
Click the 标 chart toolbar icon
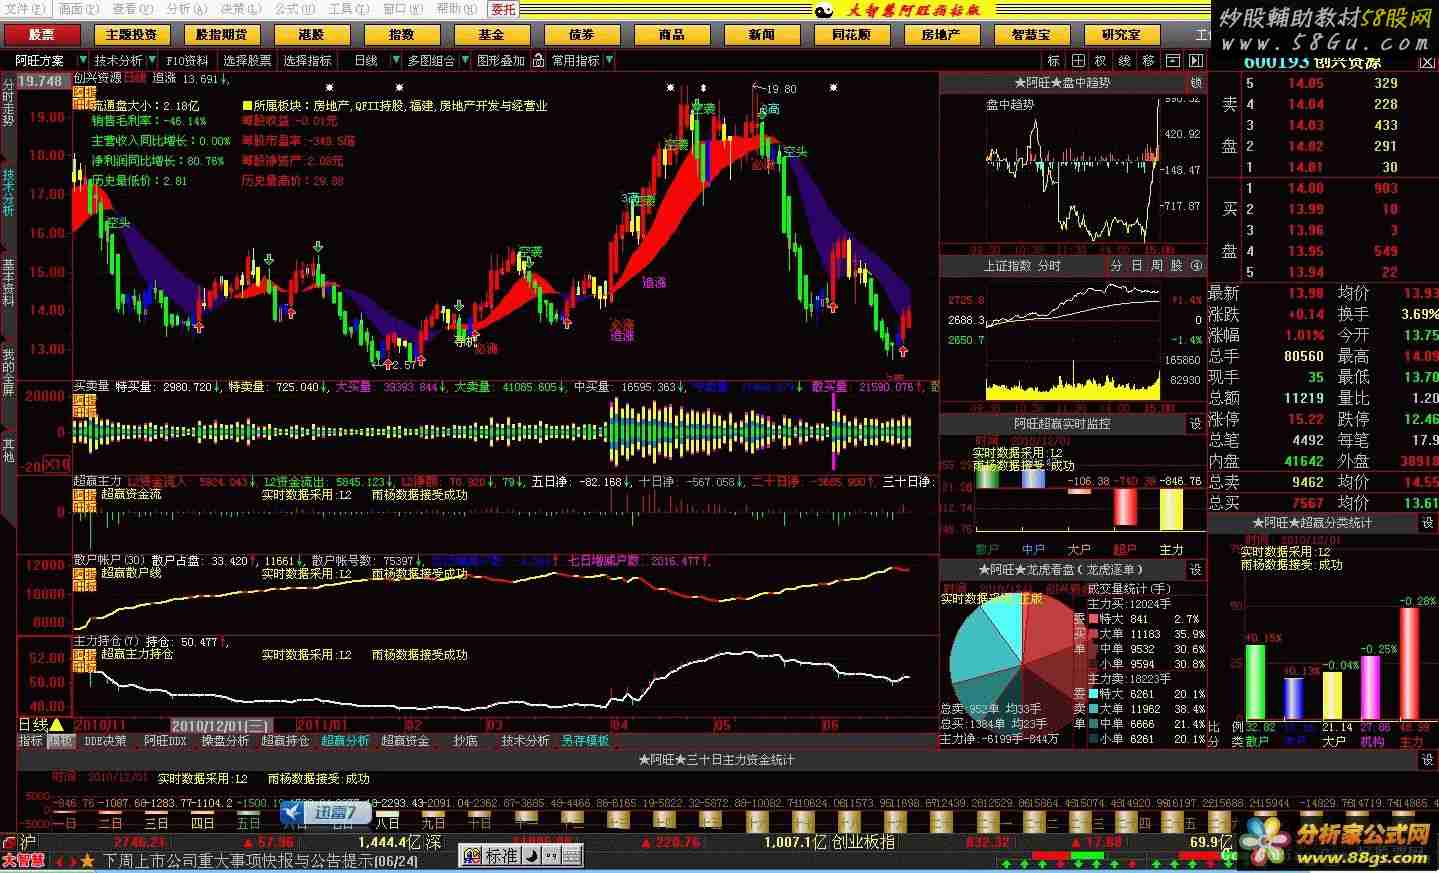pyautogui.click(x=1054, y=61)
